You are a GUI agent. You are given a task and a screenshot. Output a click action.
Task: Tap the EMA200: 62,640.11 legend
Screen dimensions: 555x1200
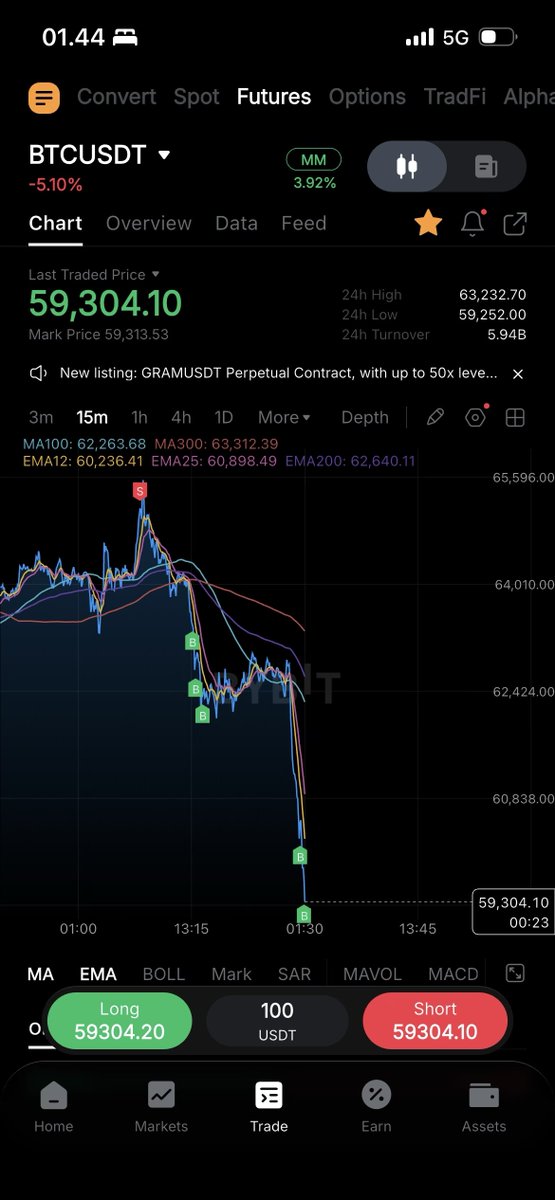click(350, 461)
